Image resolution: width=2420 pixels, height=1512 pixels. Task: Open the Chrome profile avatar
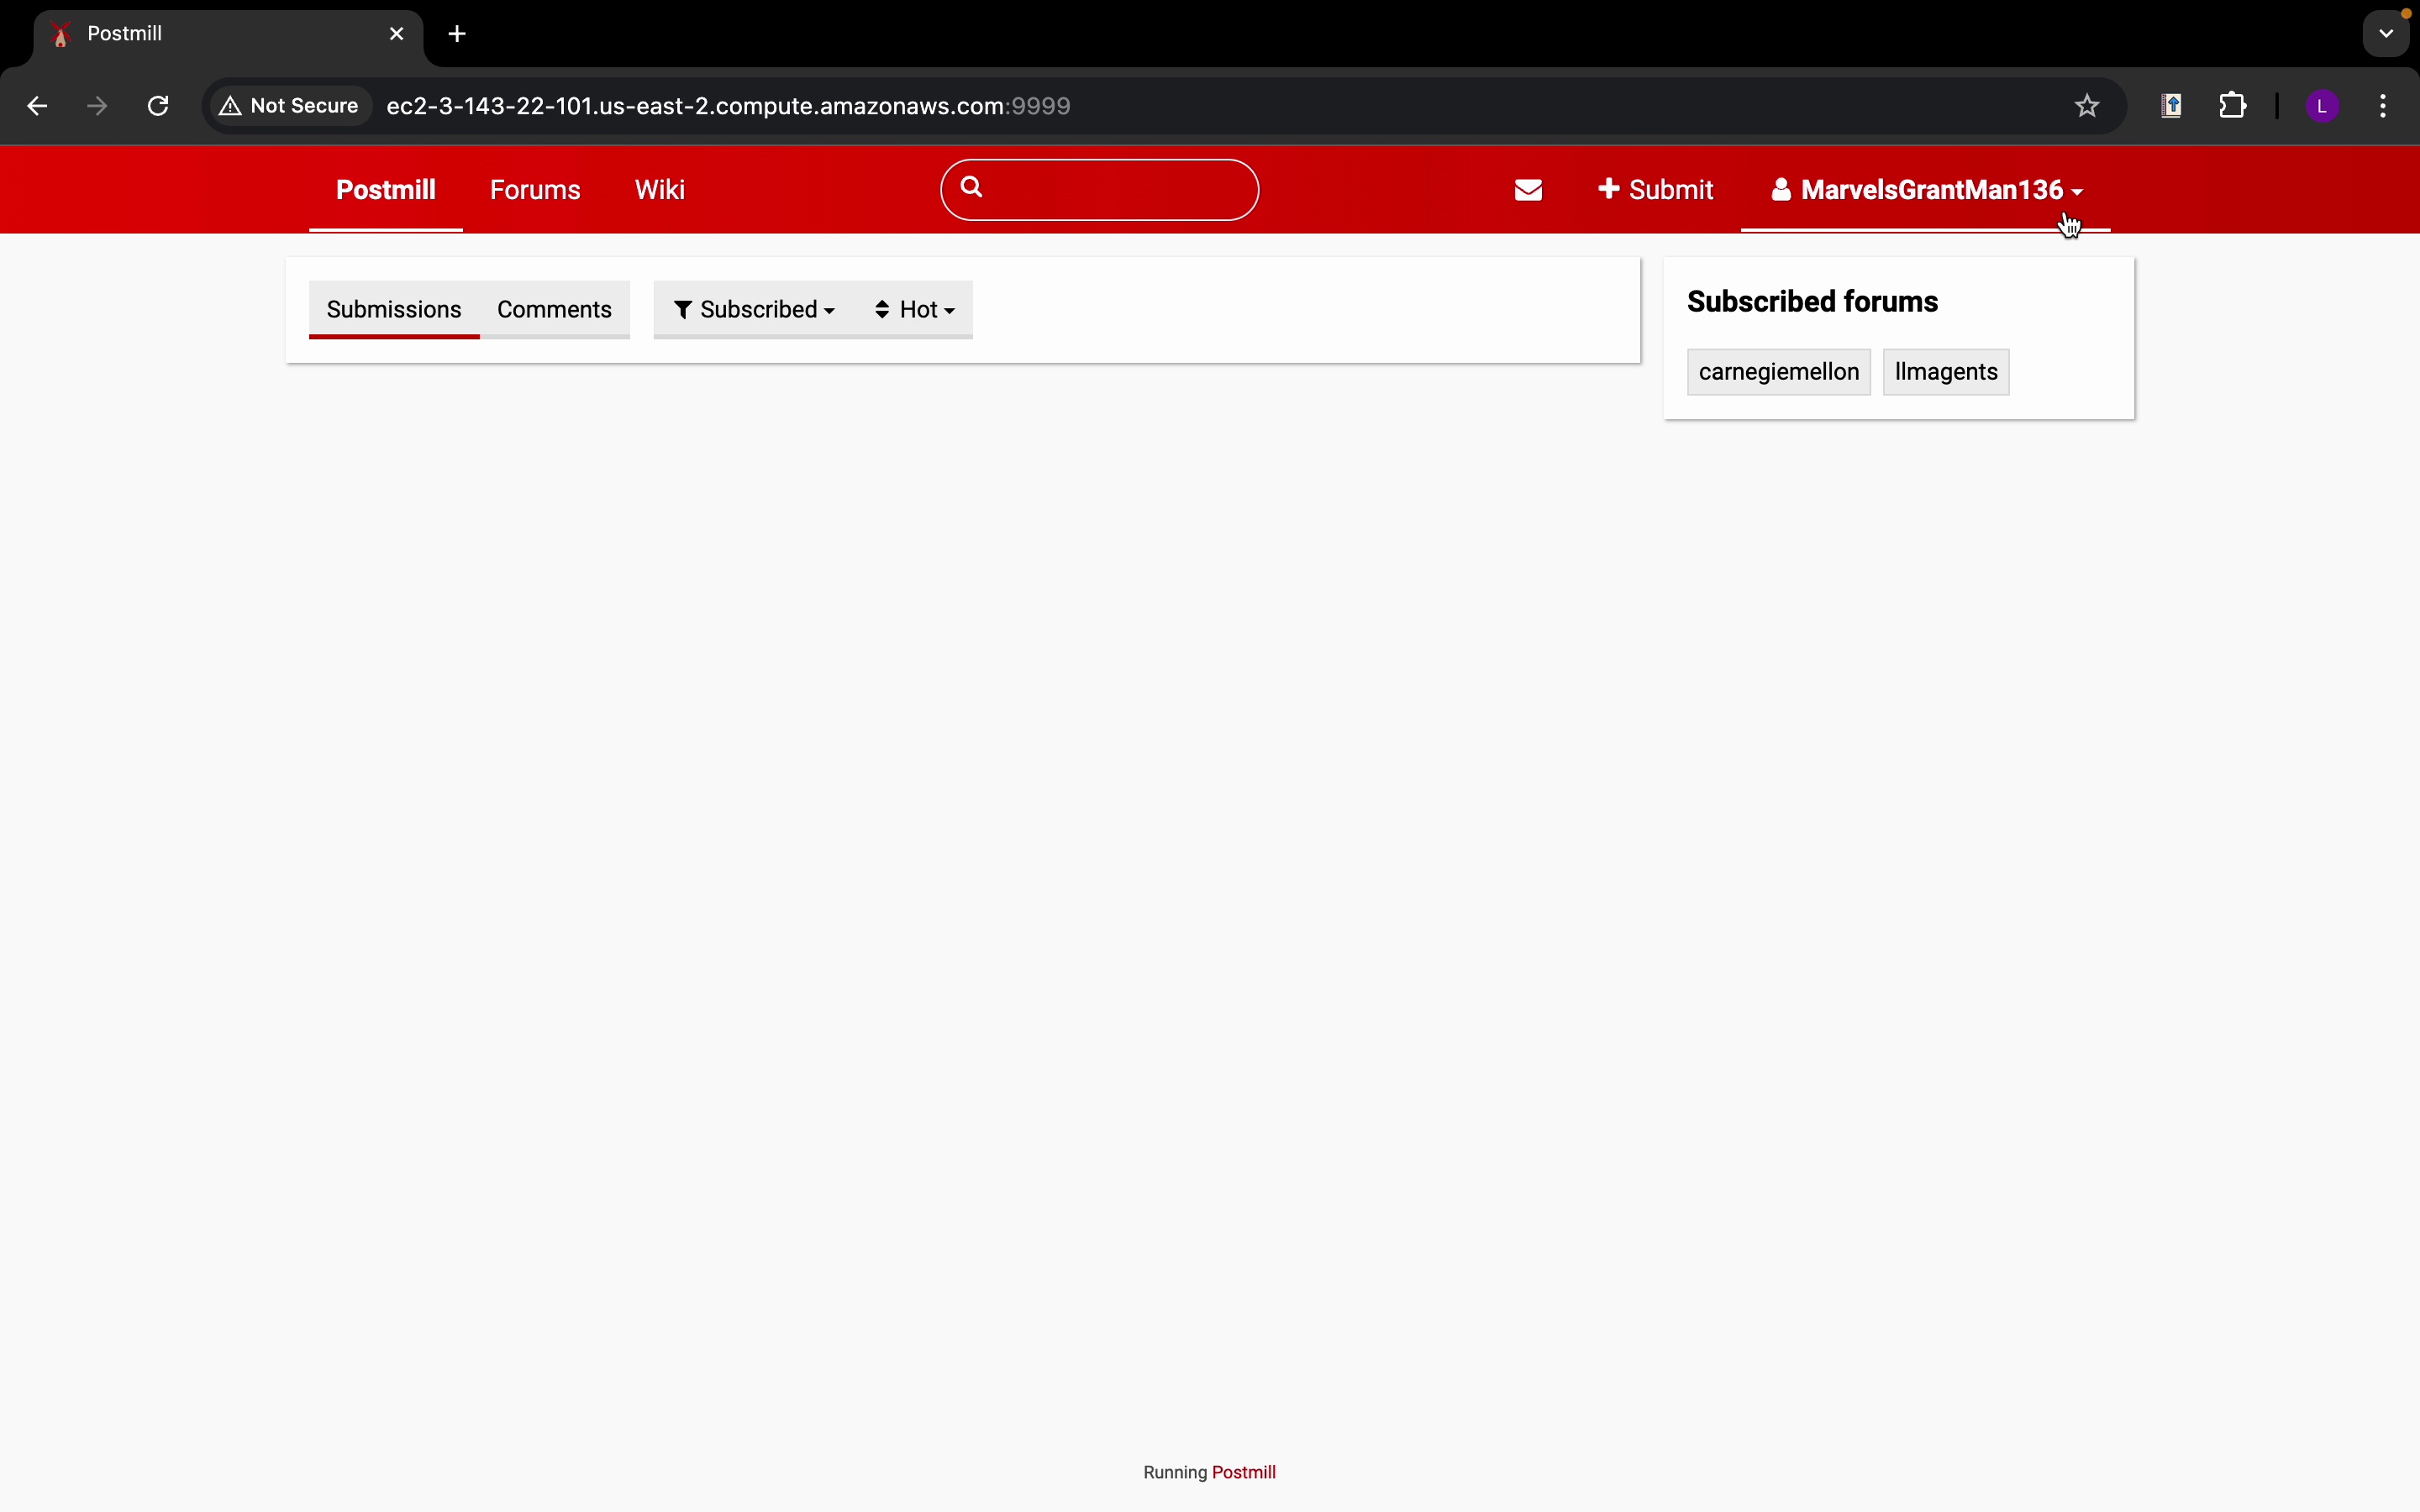[2323, 106]
